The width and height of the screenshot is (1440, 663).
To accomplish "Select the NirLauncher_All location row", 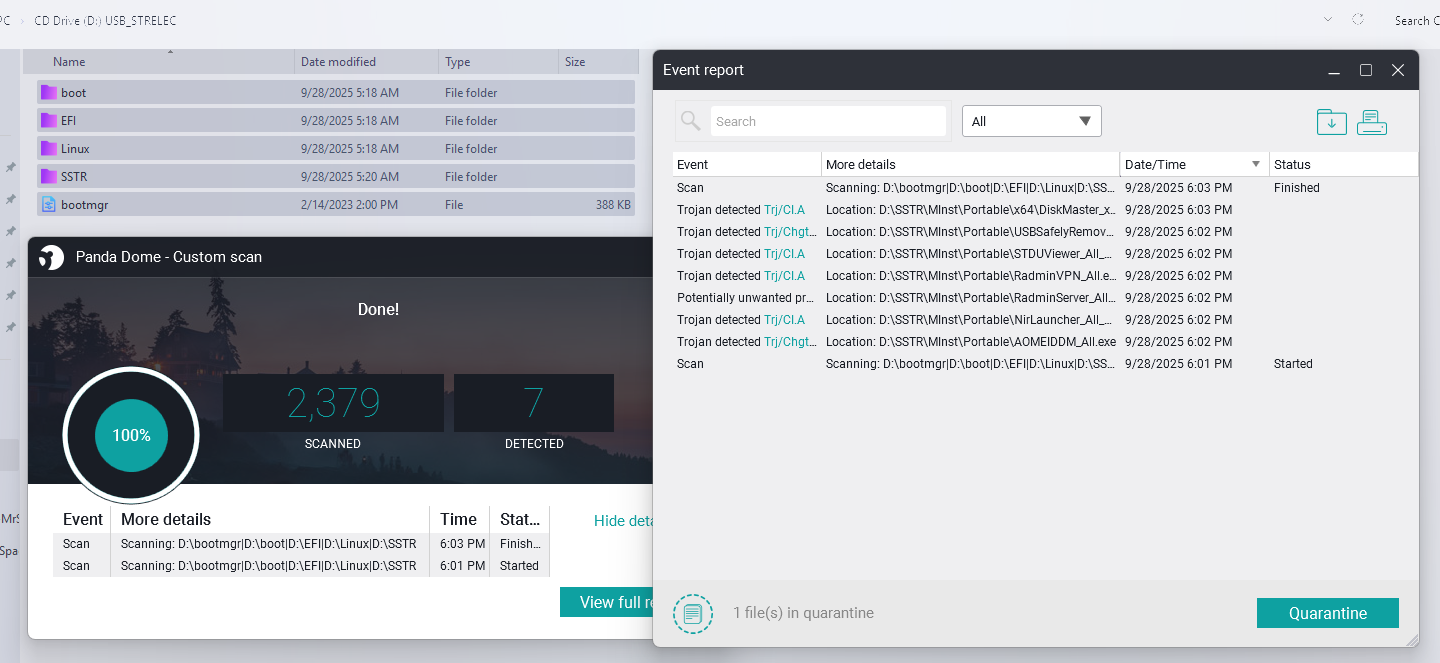I will coord(1045,320).
